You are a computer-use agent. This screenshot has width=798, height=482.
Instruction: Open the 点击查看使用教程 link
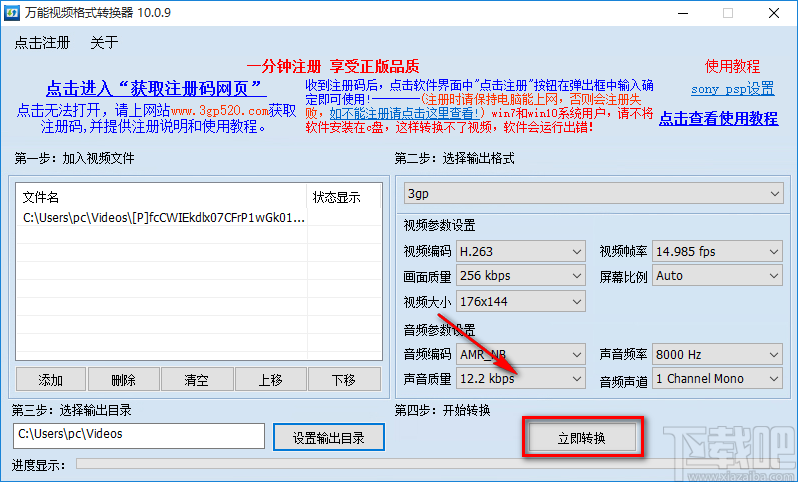coord(719,119)
